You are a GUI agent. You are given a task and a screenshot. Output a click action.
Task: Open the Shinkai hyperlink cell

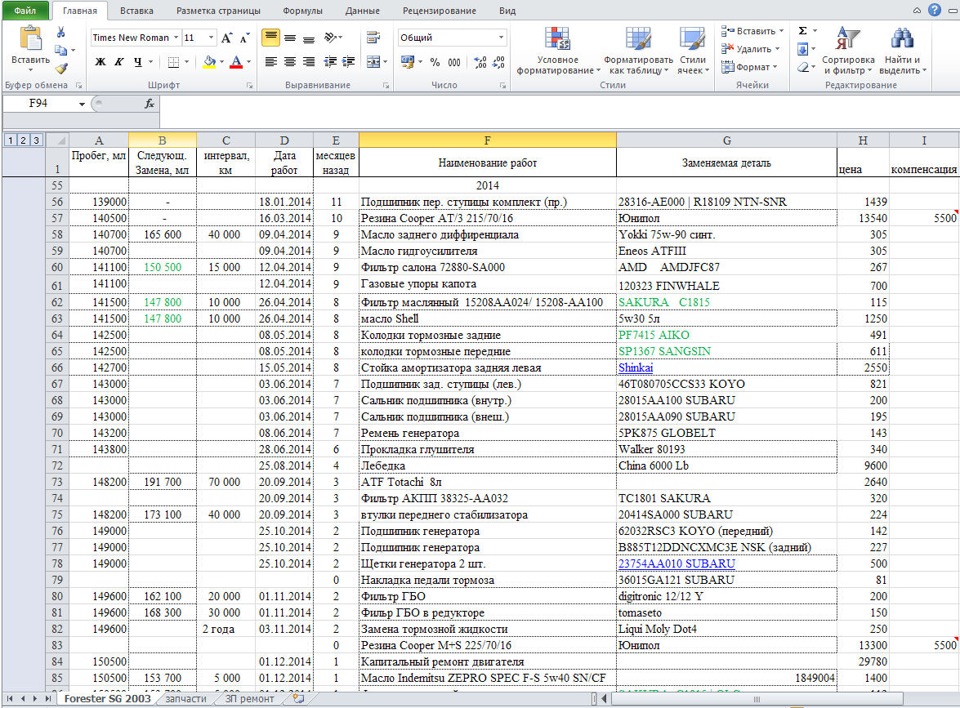pyautogui.click(x=635, y=367)
